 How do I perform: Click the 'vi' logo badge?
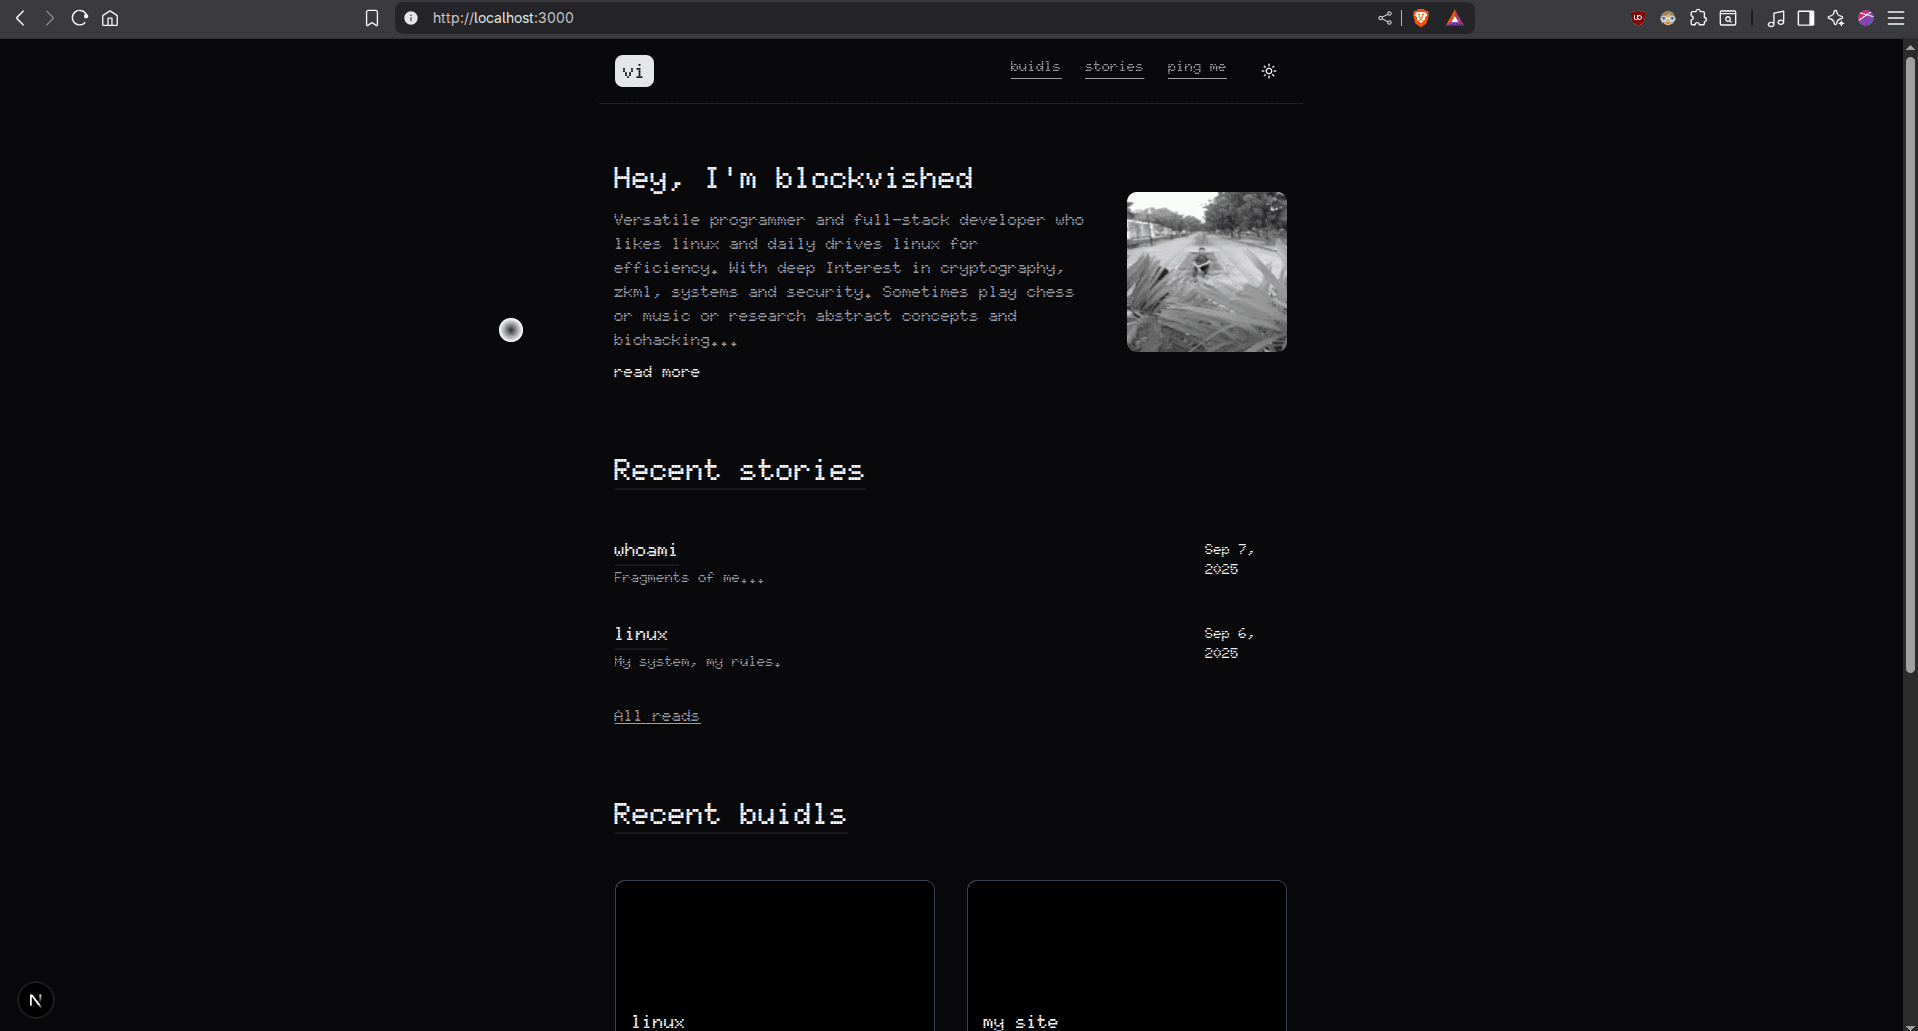[634, 71]
